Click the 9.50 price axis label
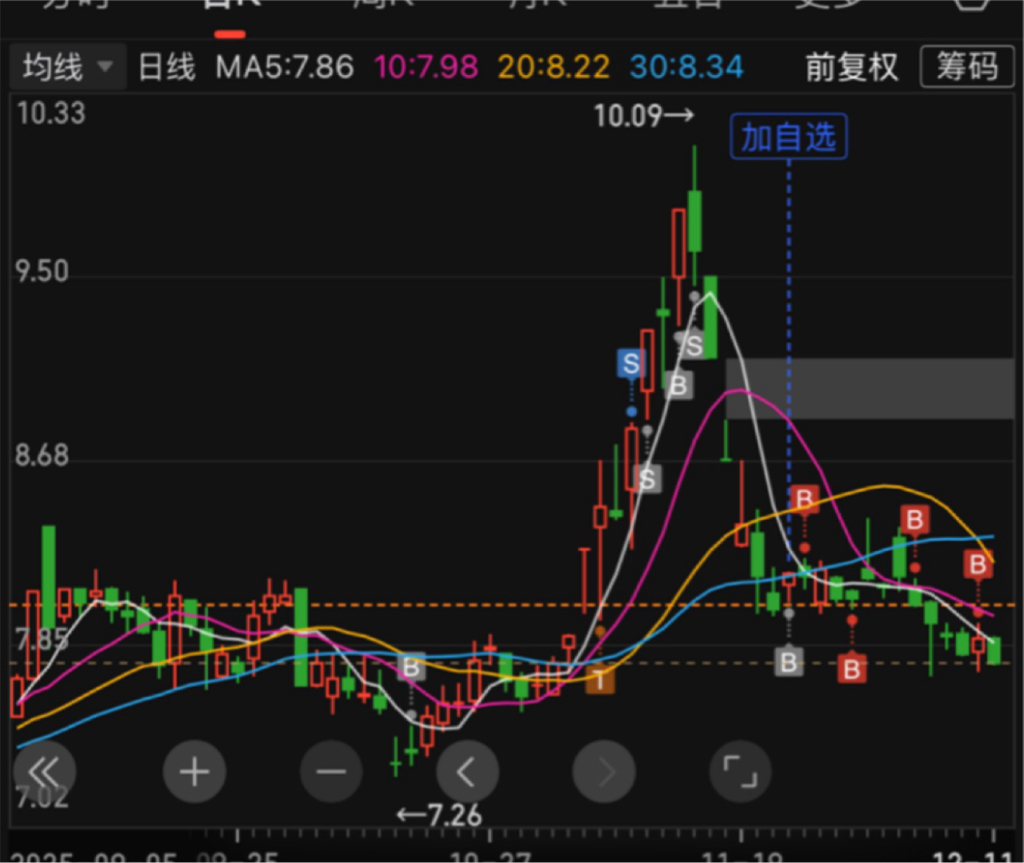 coord(42,271)
